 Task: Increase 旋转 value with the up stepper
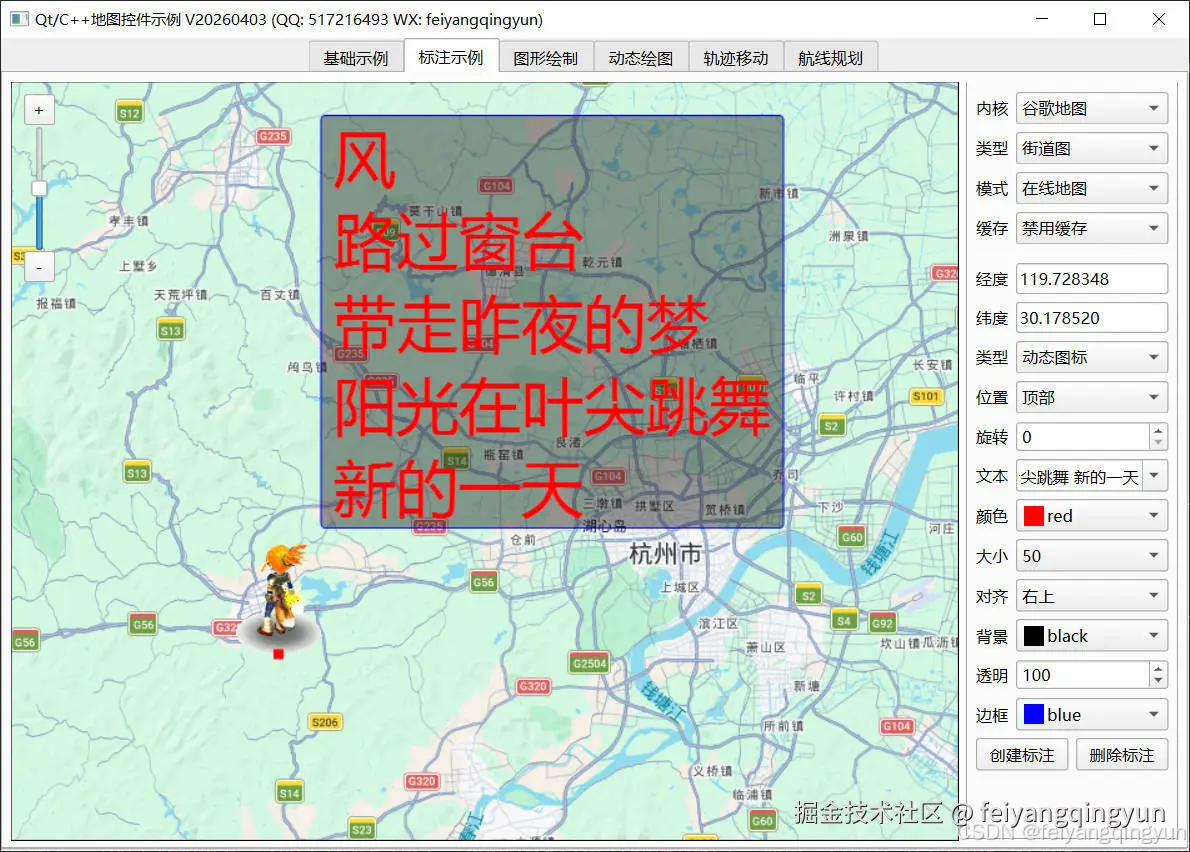click(x=1160, y=431)
